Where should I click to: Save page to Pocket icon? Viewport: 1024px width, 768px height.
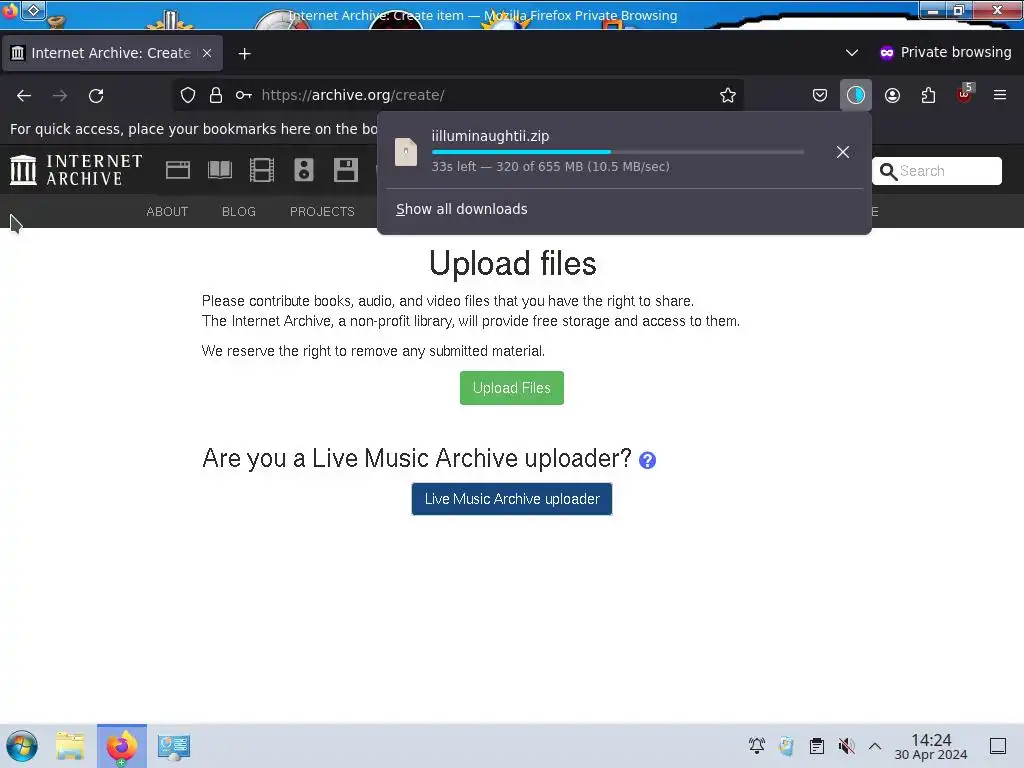click(820, 95)
